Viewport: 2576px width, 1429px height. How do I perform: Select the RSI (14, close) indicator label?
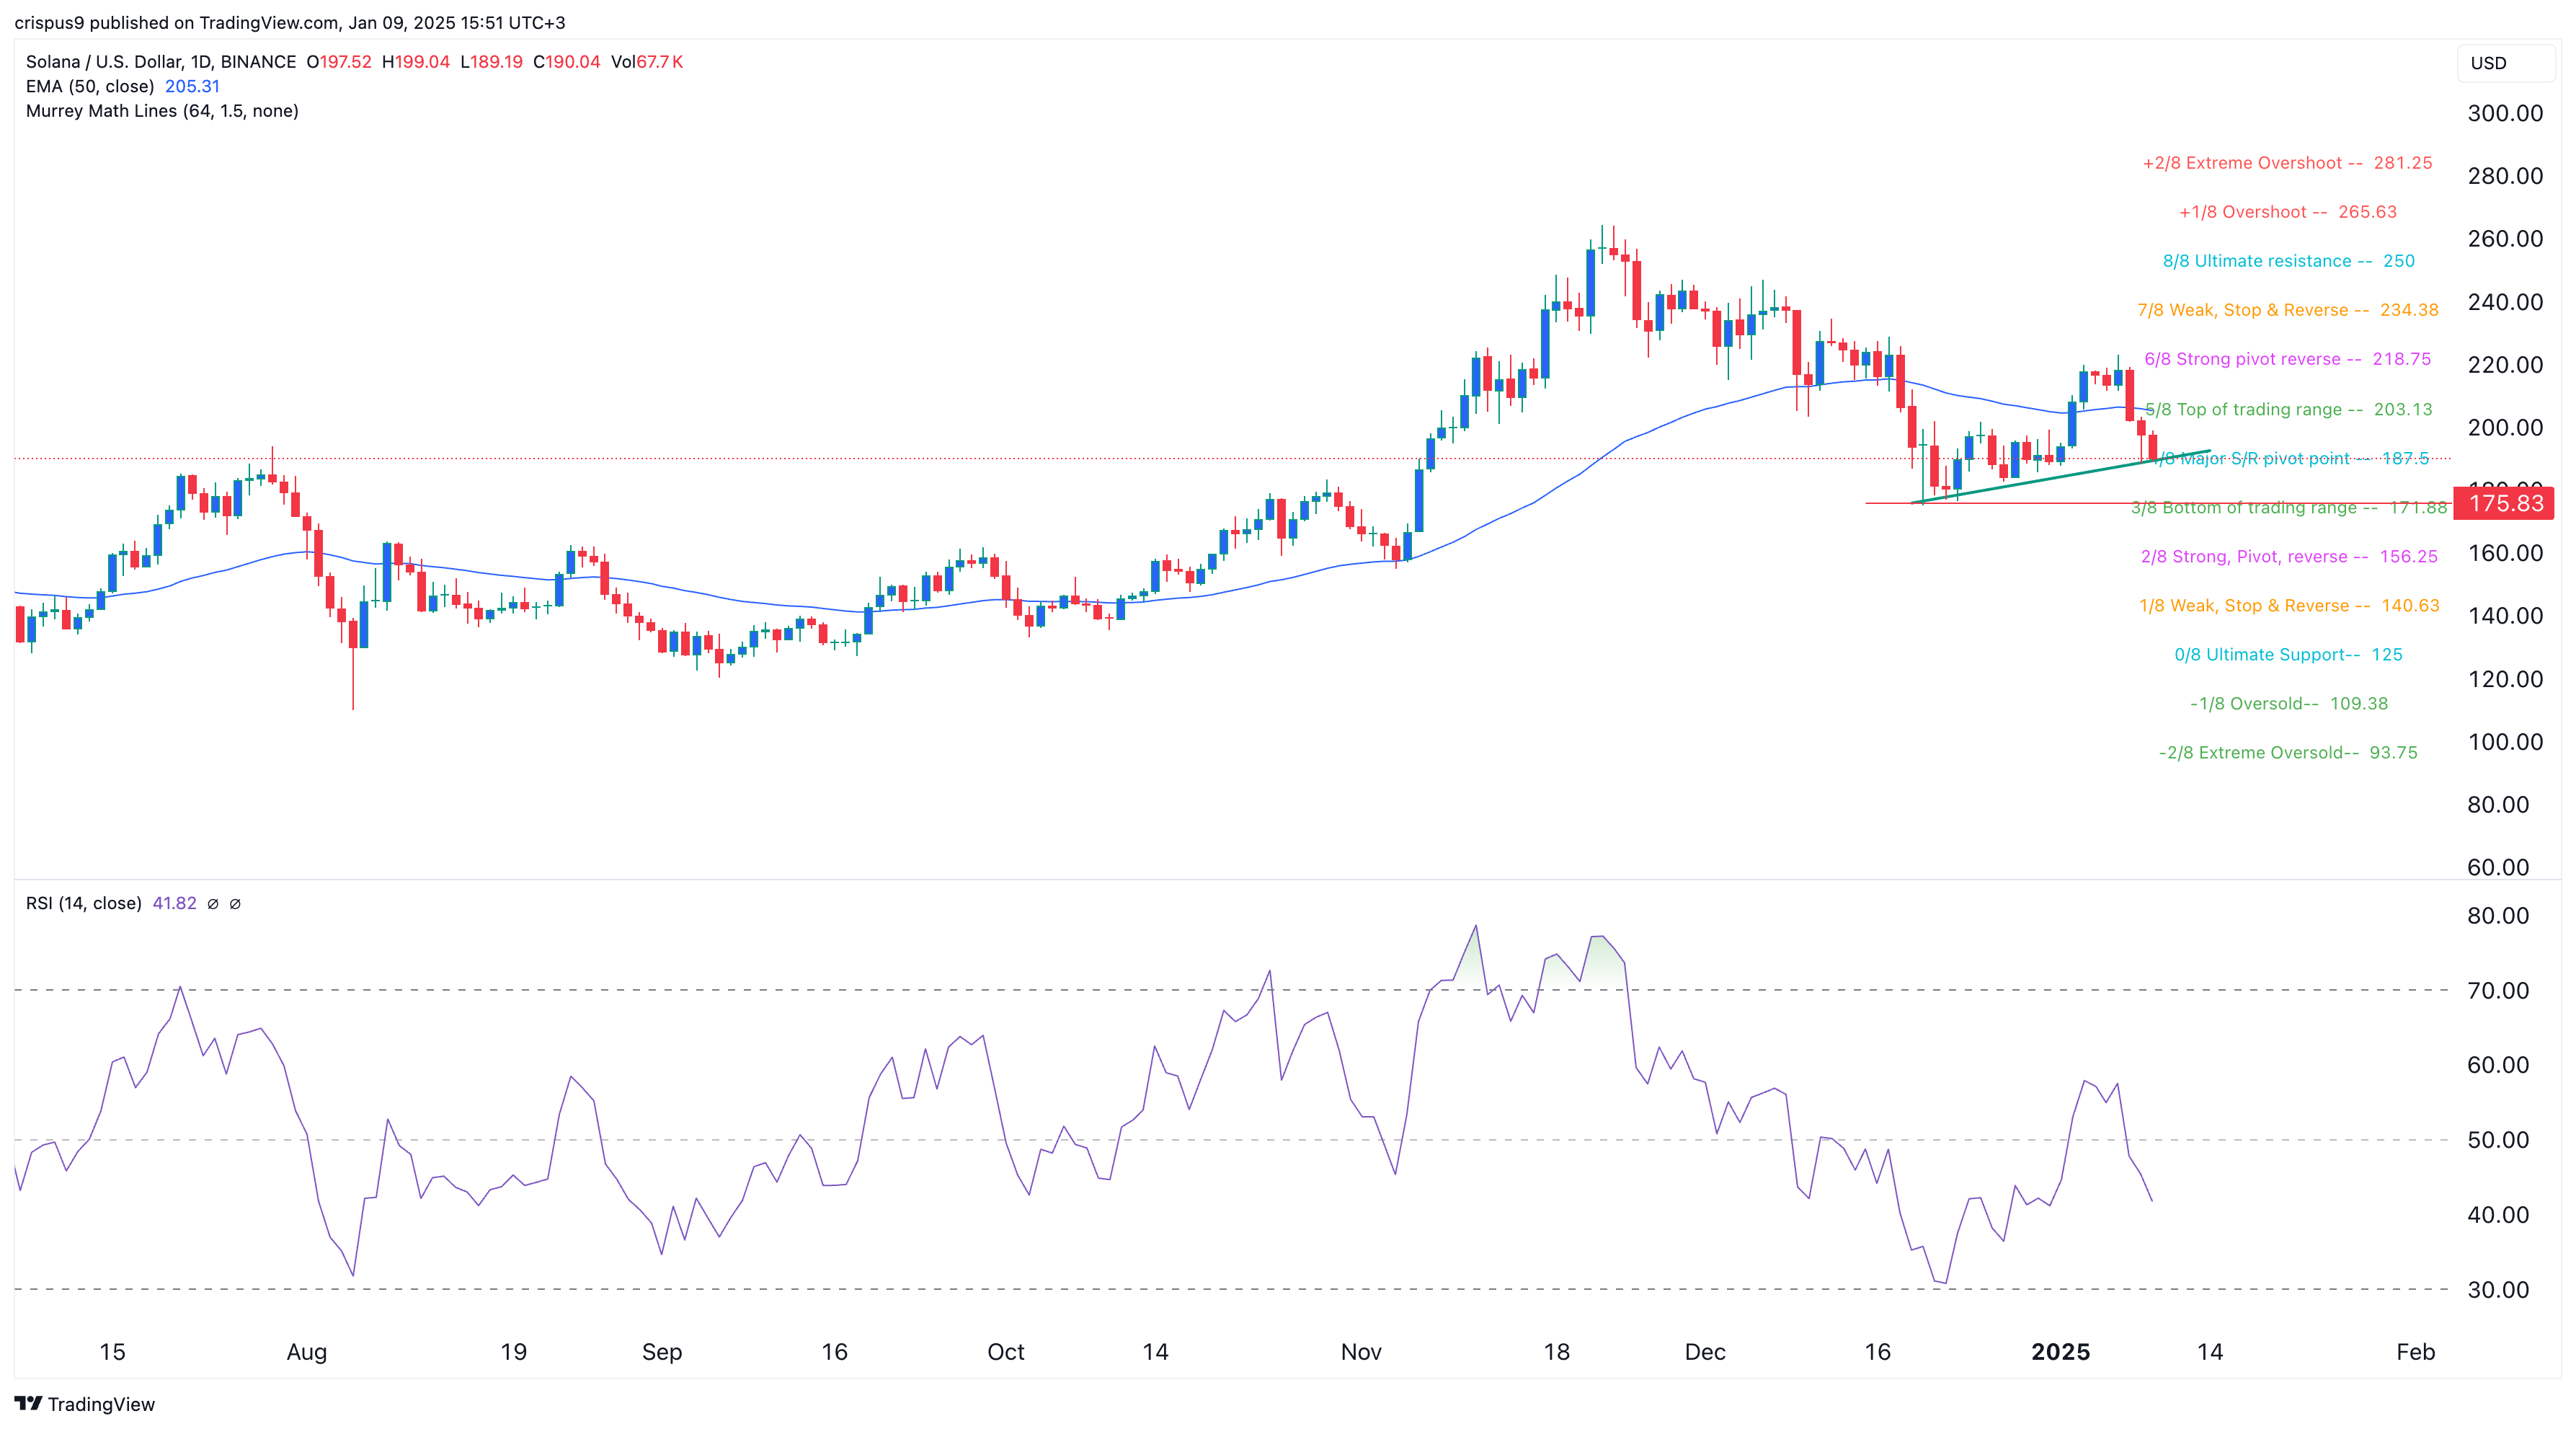point(84,903)
